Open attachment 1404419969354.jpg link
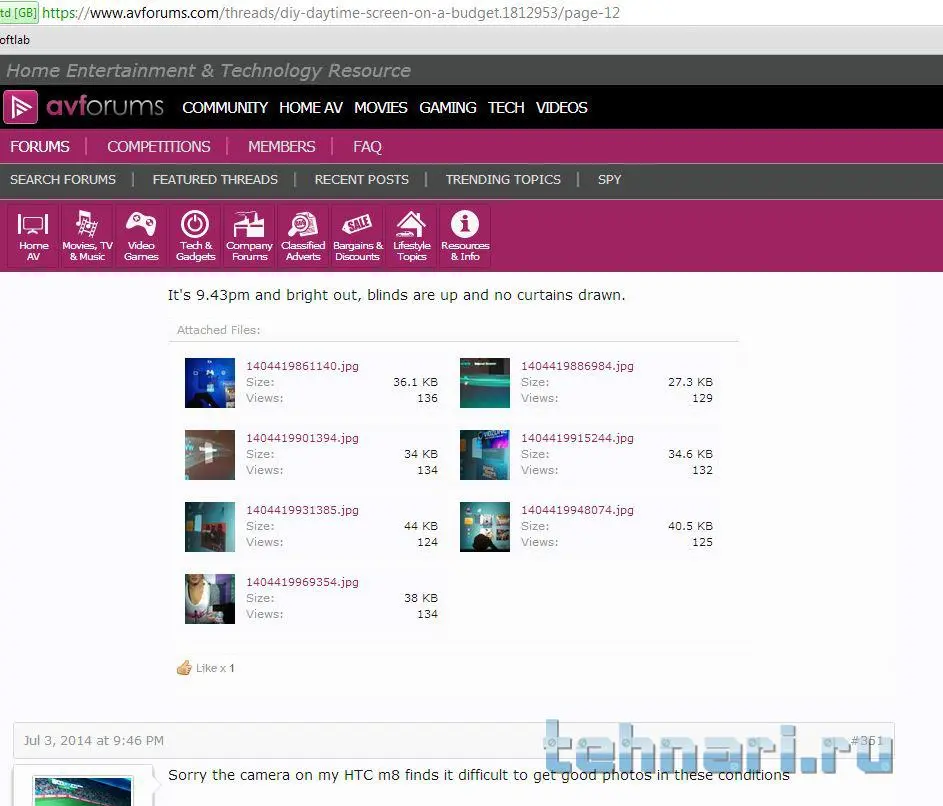 pos(303,583)
